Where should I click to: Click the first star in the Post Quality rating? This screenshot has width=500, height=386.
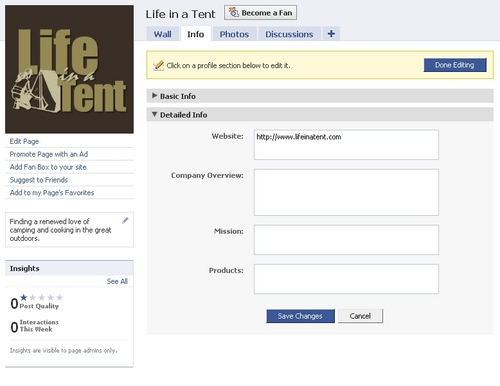point(24,297)
